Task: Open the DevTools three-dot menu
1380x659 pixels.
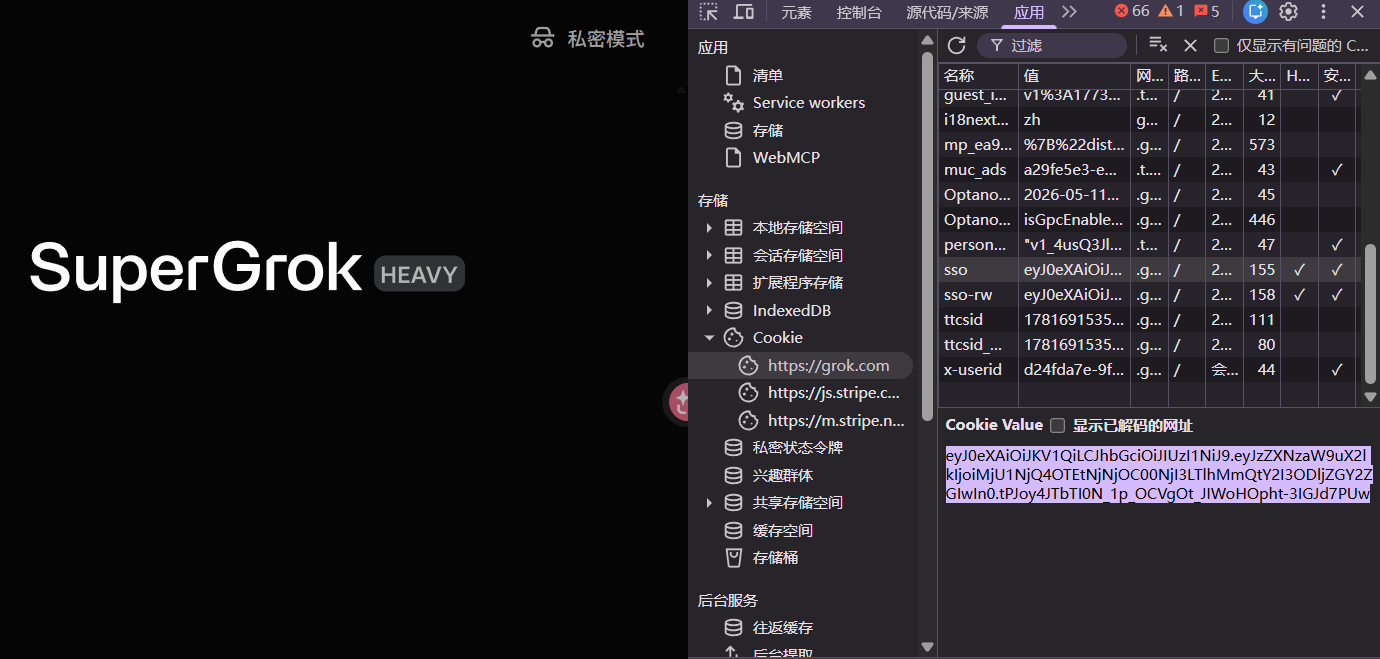Action: [x=1324, y=12]
